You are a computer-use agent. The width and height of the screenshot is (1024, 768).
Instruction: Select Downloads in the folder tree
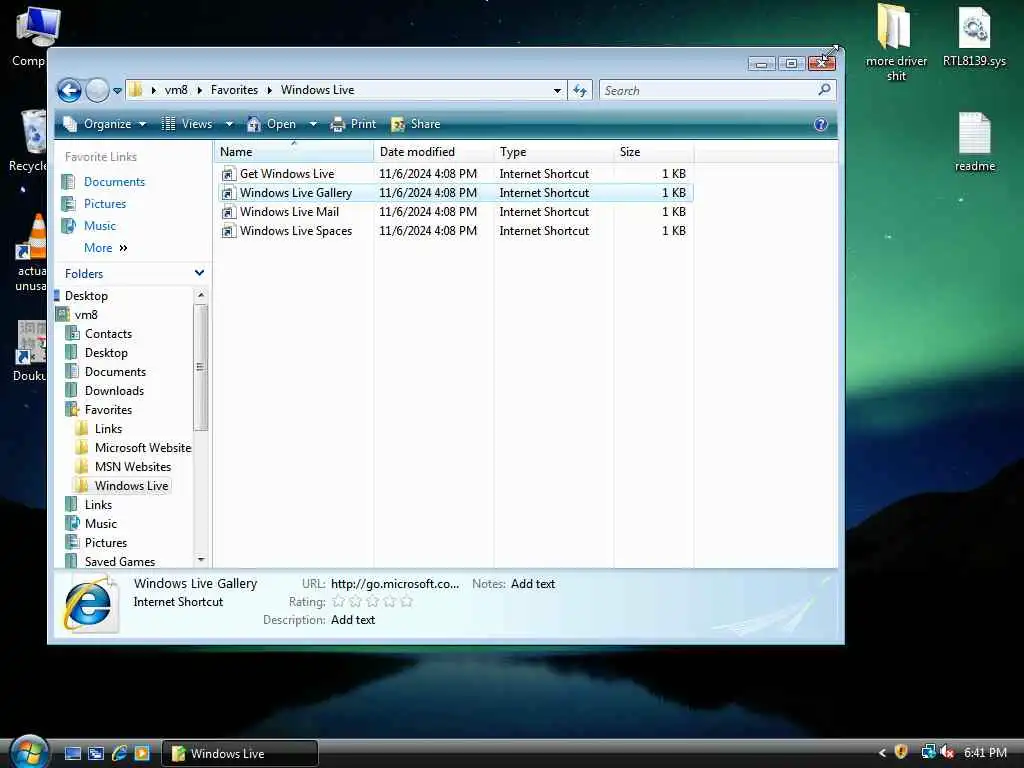114,391
